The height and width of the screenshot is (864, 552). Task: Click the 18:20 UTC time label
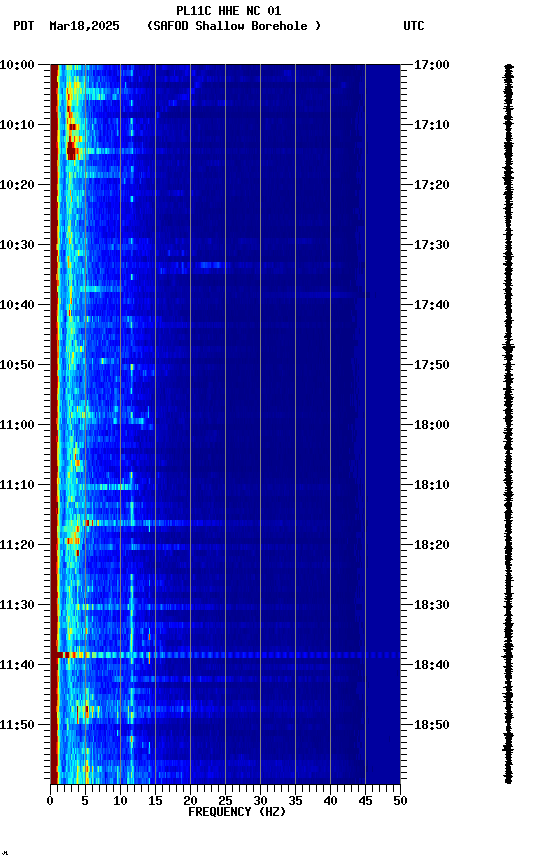432,545
